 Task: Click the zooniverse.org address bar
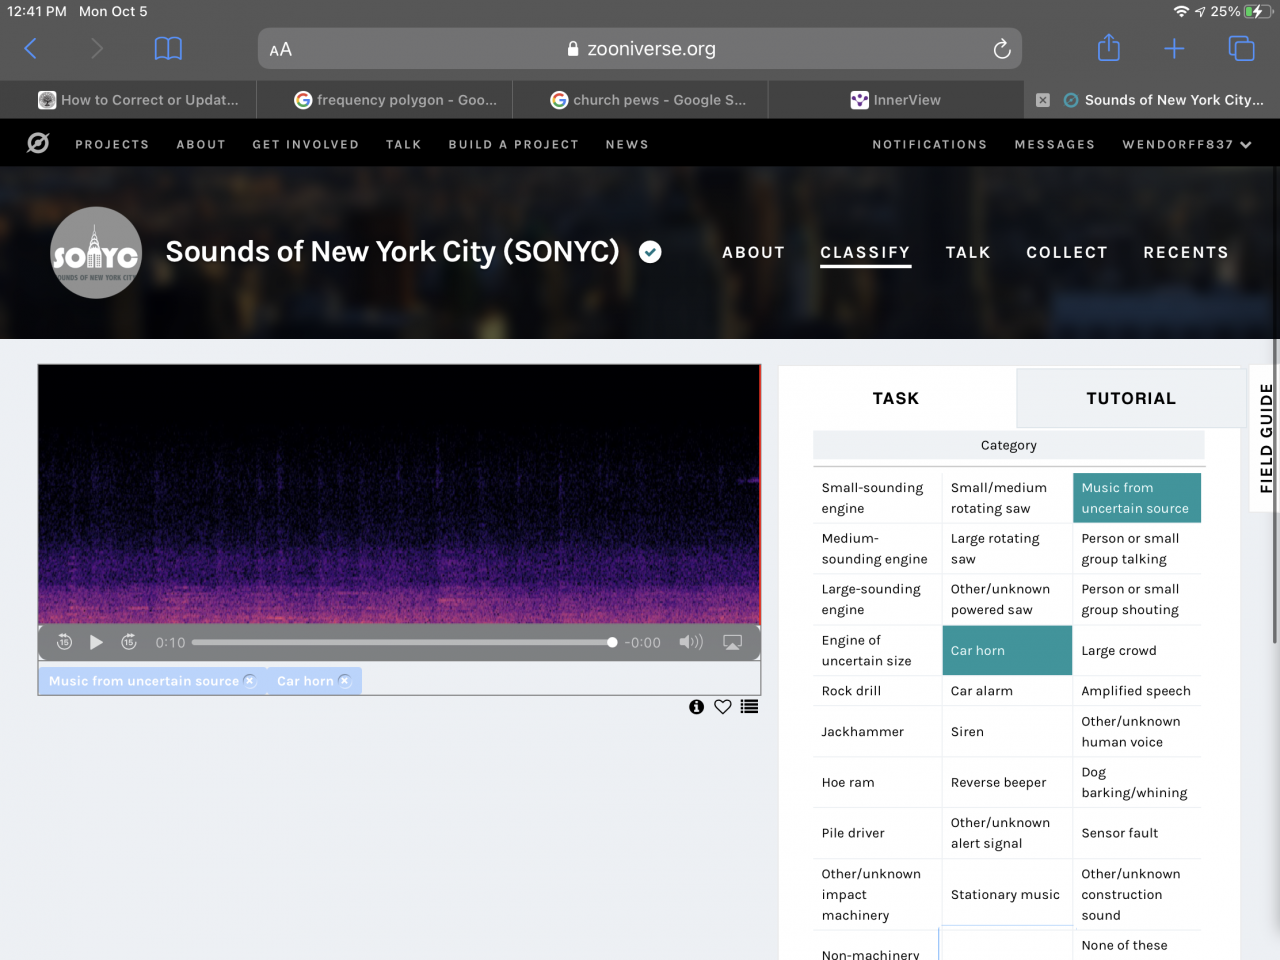point(640,49)
